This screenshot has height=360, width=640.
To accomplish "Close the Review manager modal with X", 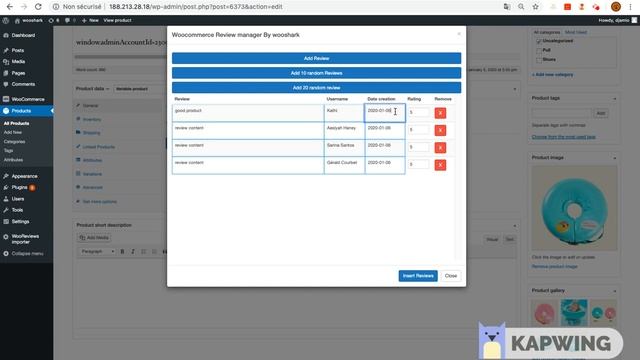I will [459, 34].
